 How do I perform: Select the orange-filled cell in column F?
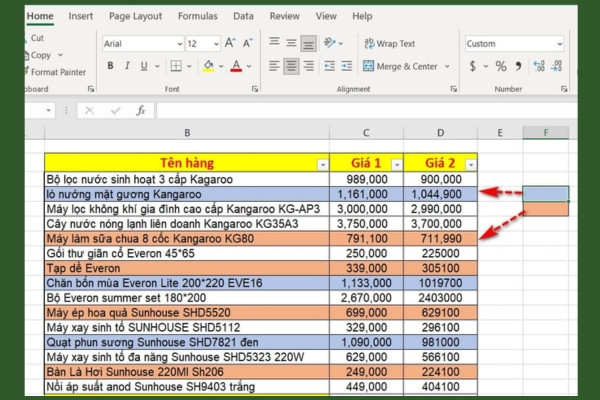click(x=546, y=209)
